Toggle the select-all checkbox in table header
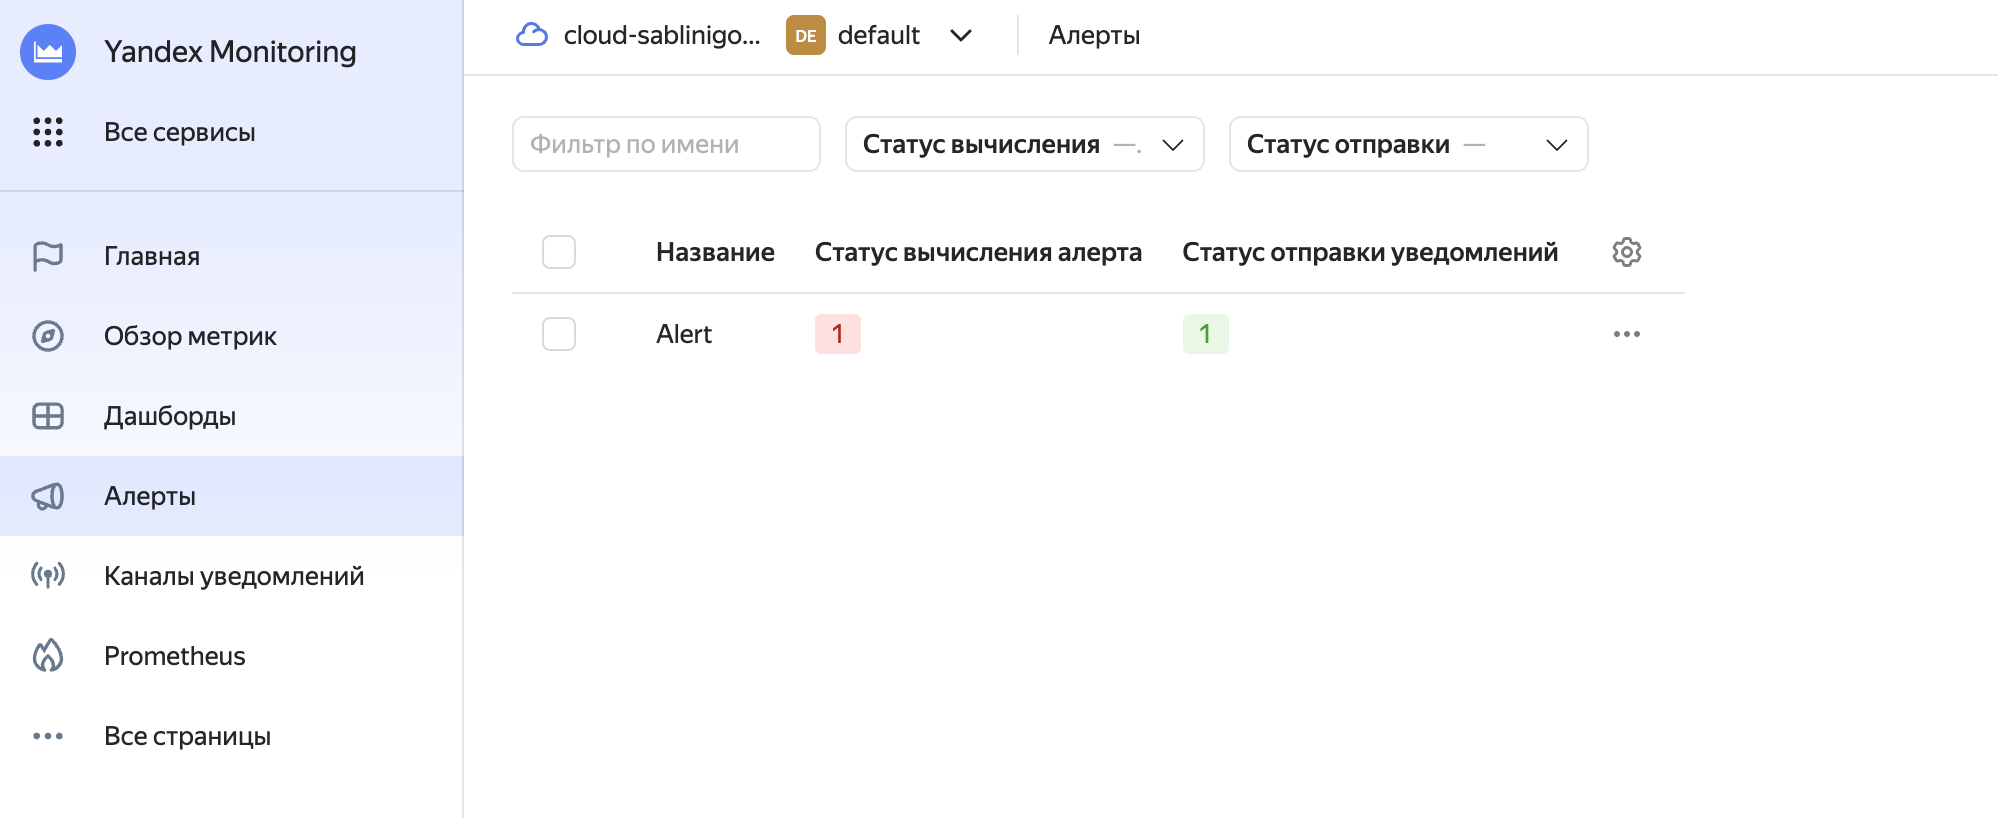The width and height of the screenshot is (1998, 818). pyautogui.click(x=559, y=252)
